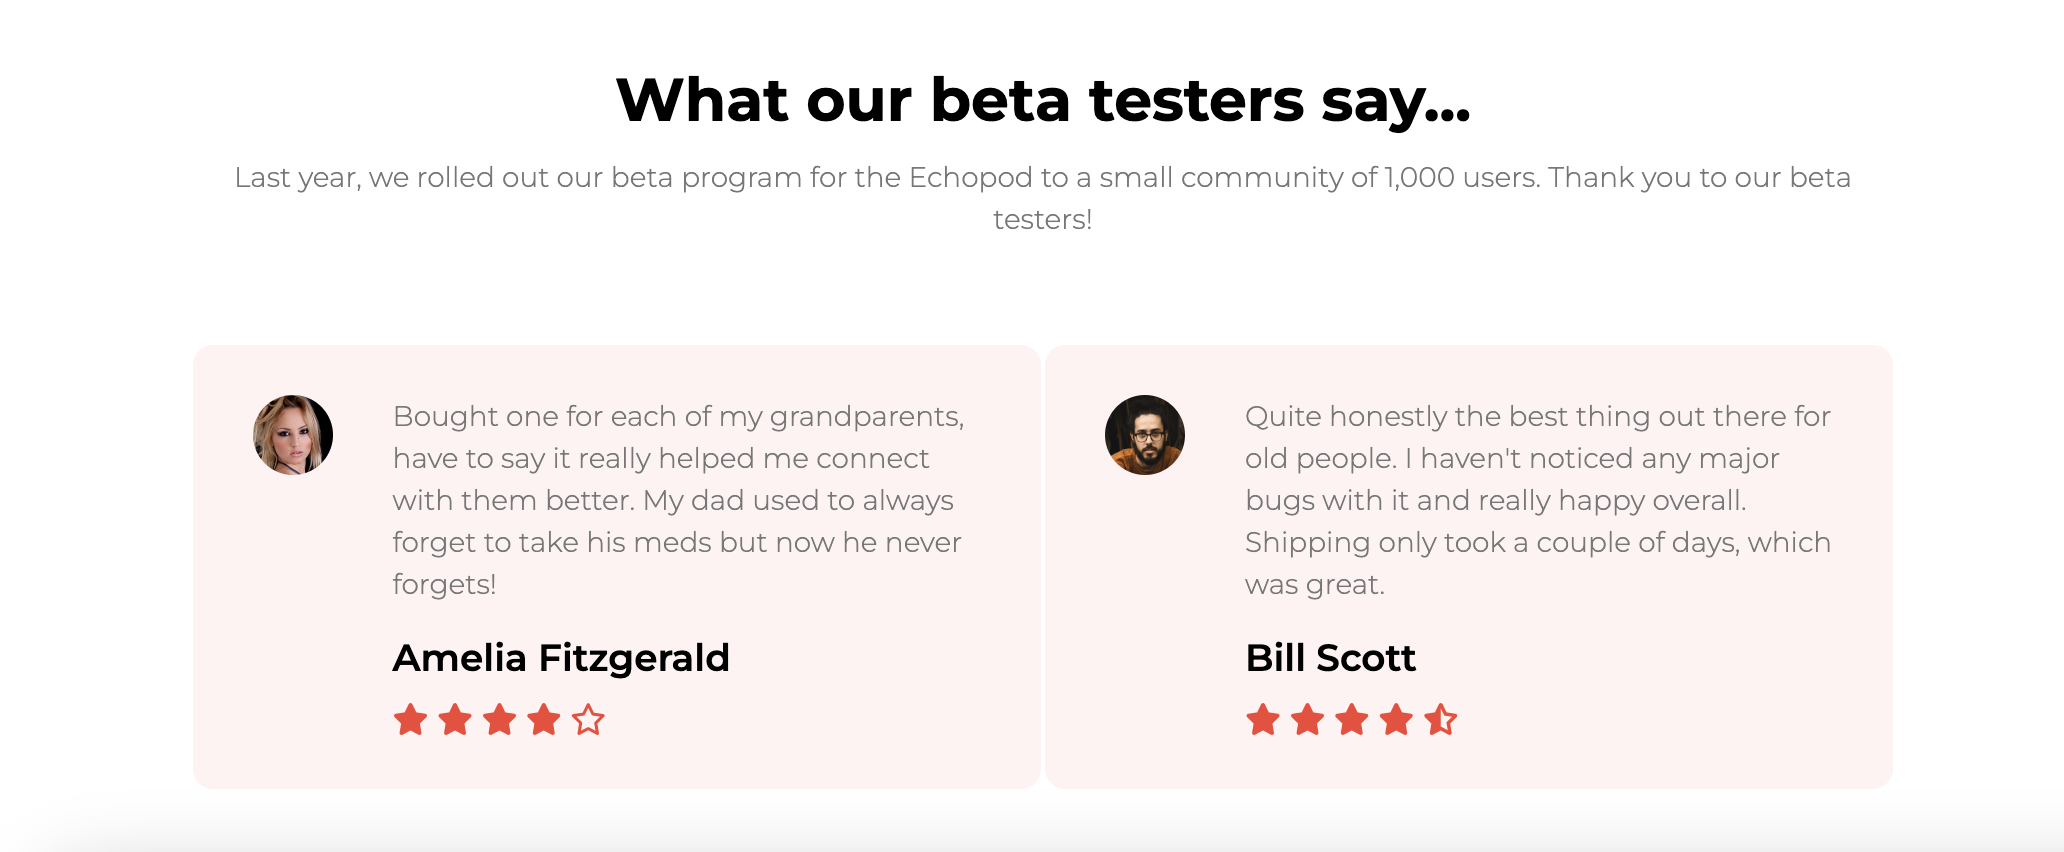The width and height of the screenshot is (2064, 852).
Task: Select the Bill Scott name heading
Action: (x=1330, y=658)
